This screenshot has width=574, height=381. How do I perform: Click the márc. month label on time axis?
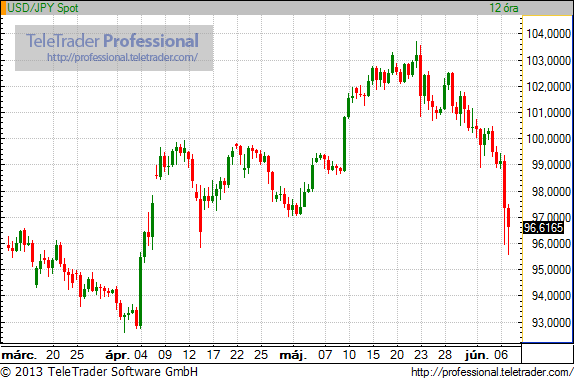(19, 355)
